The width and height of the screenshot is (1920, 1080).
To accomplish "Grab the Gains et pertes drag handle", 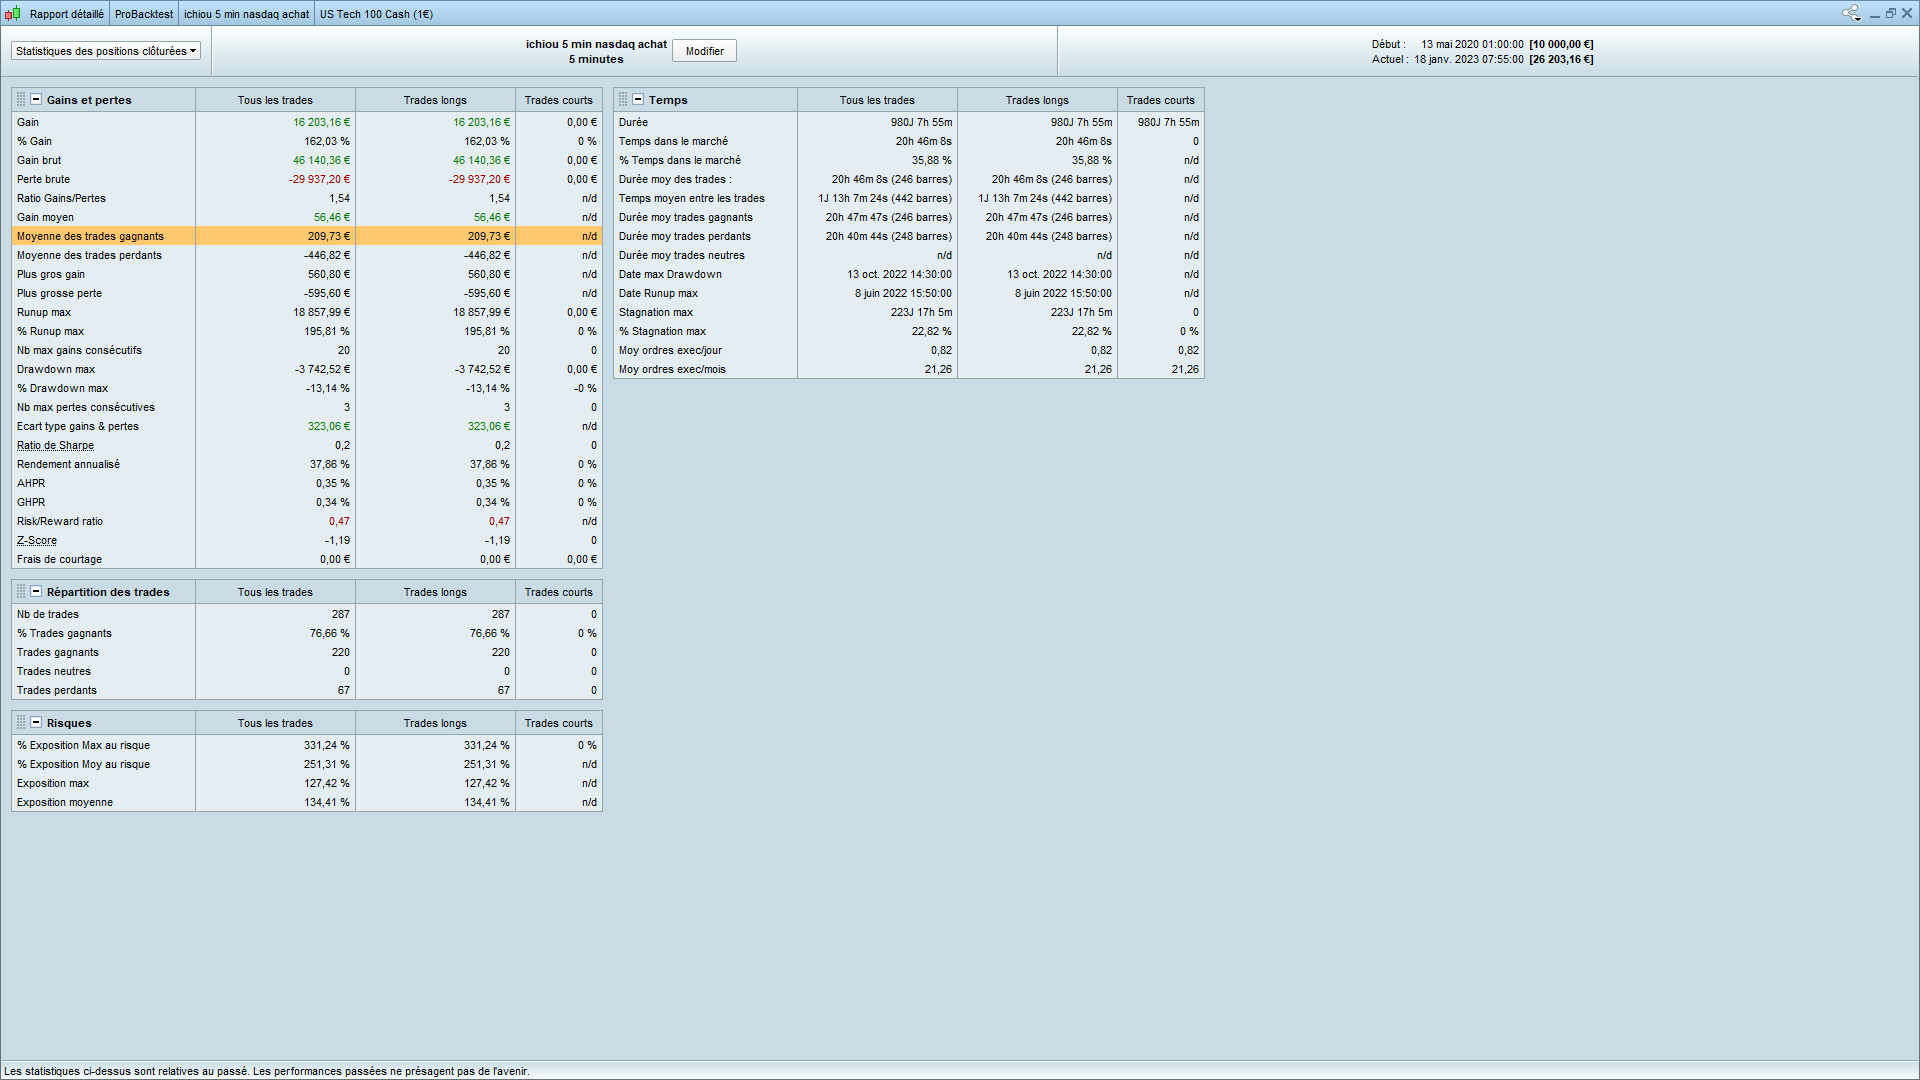I will point(21,100).
